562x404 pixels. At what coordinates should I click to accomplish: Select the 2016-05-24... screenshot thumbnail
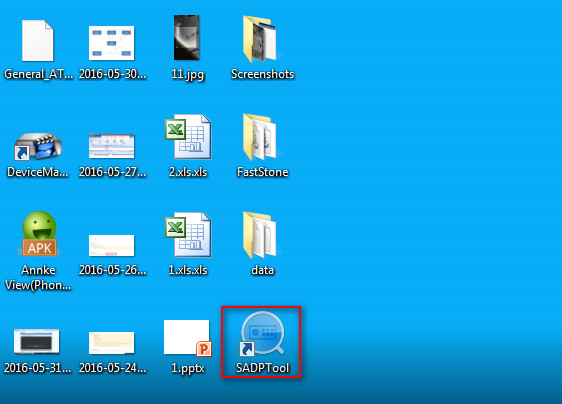click(x=111, y=343)
